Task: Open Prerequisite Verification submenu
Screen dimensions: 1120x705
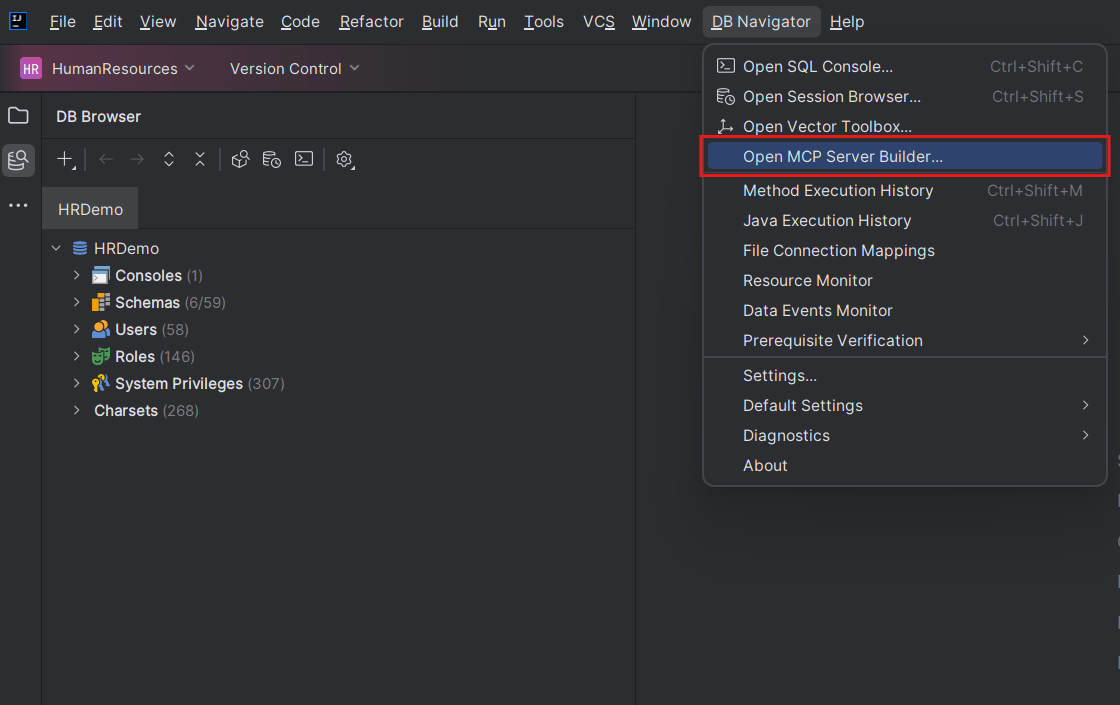Action: tap(904, 341)
